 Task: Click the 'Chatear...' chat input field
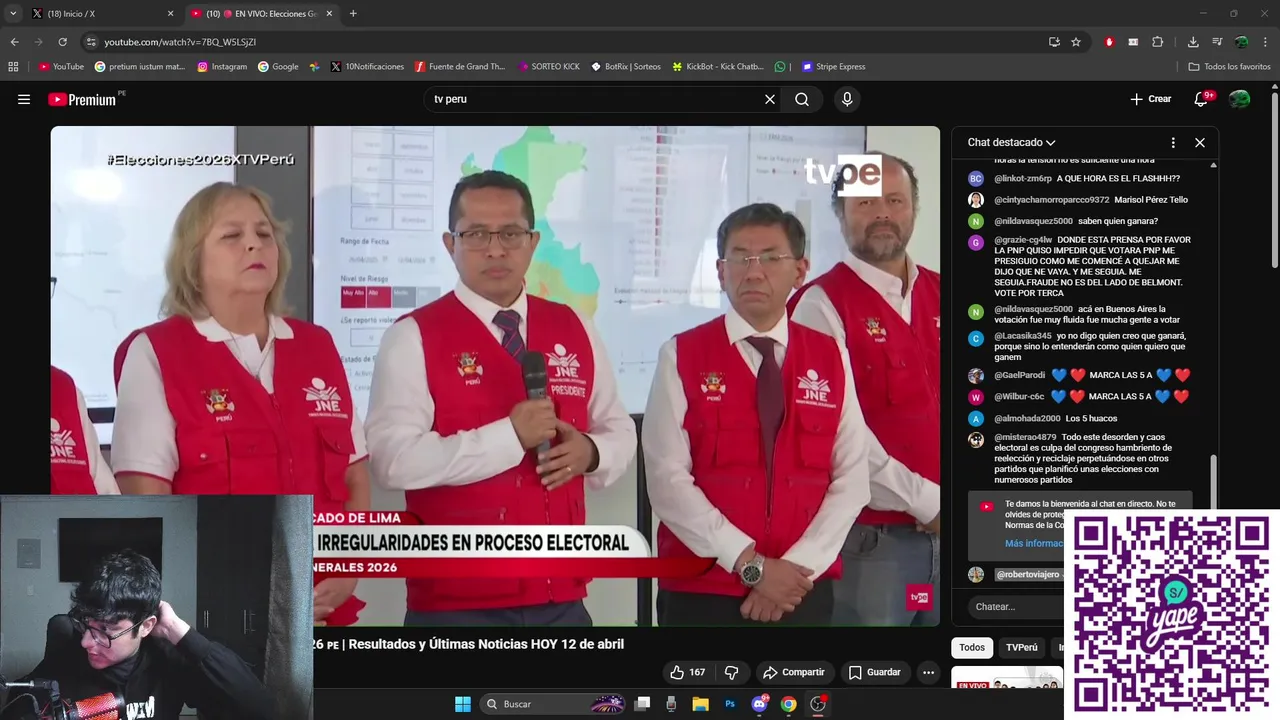pos(1014,606)
